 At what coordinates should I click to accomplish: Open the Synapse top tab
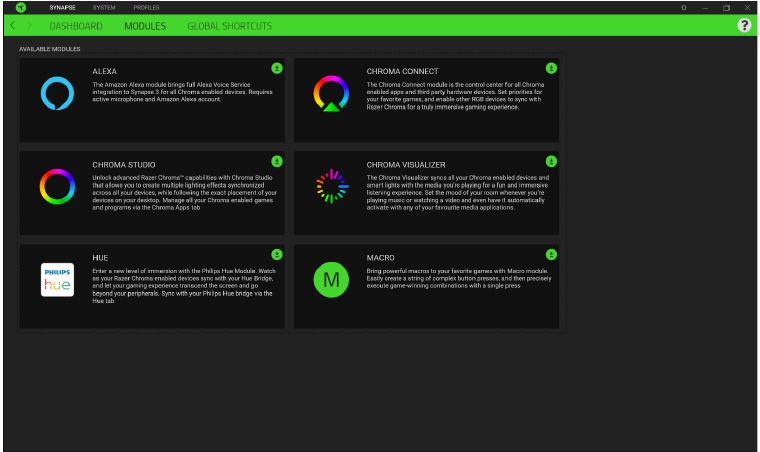pyautogui.click(x=63, y=8)
